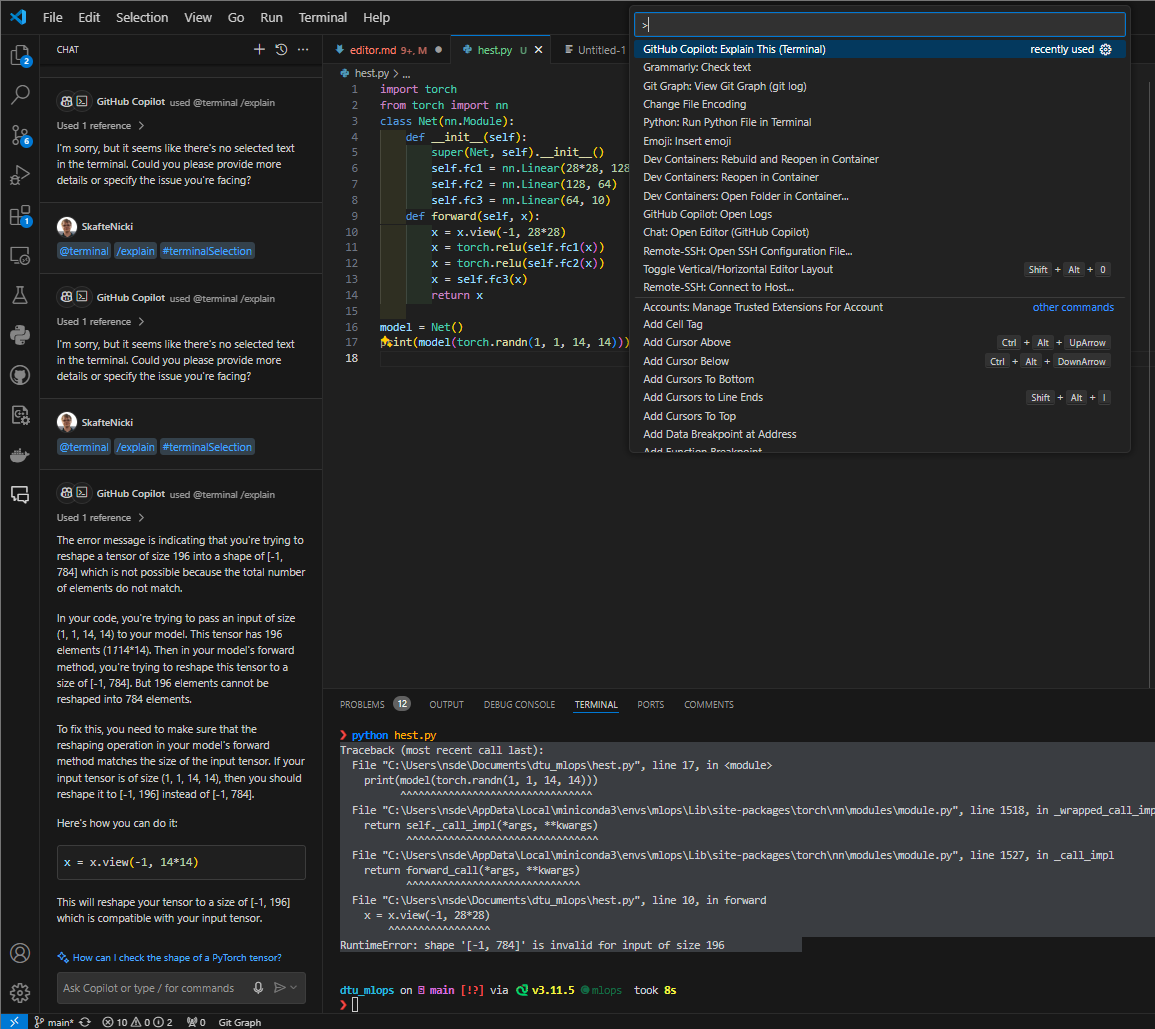Click the Ask Copilot chat input field
1155x1029 pixels.
pyautogui.click(x=150, y=988)
